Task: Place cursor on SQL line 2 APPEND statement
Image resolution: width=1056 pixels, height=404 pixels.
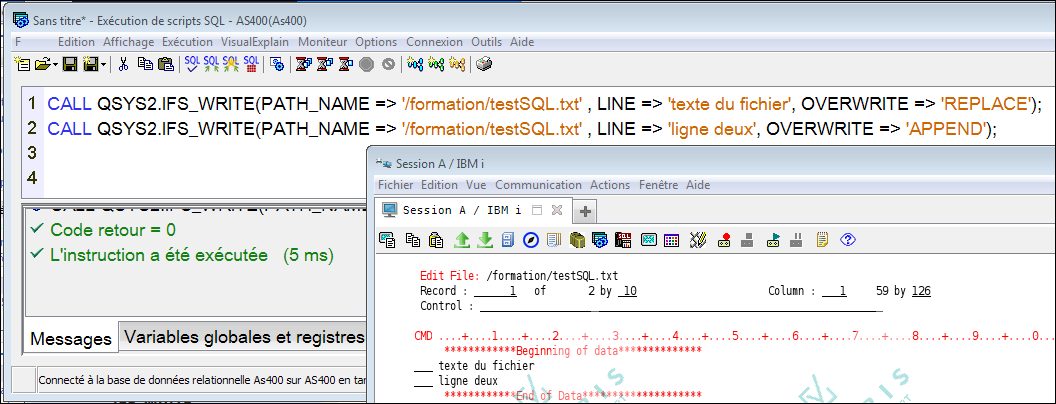Action: click(522, 129)
